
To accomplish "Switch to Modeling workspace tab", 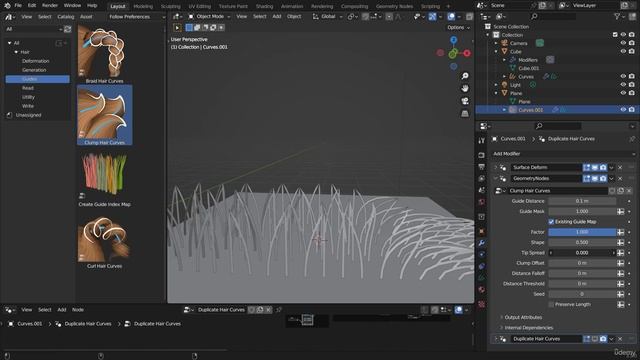I will pos(143,7).
